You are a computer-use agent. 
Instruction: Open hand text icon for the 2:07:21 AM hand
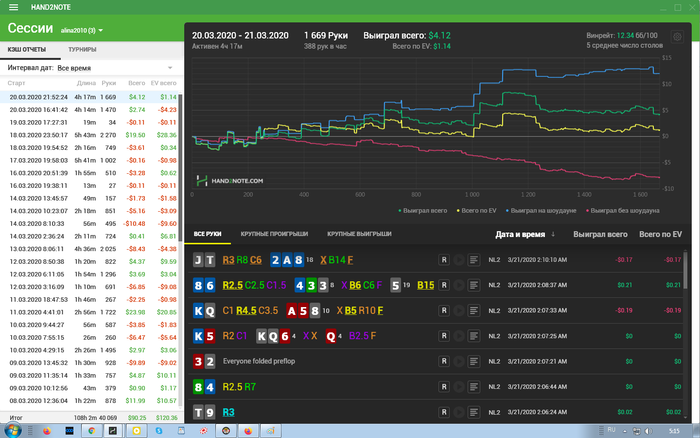475,363
